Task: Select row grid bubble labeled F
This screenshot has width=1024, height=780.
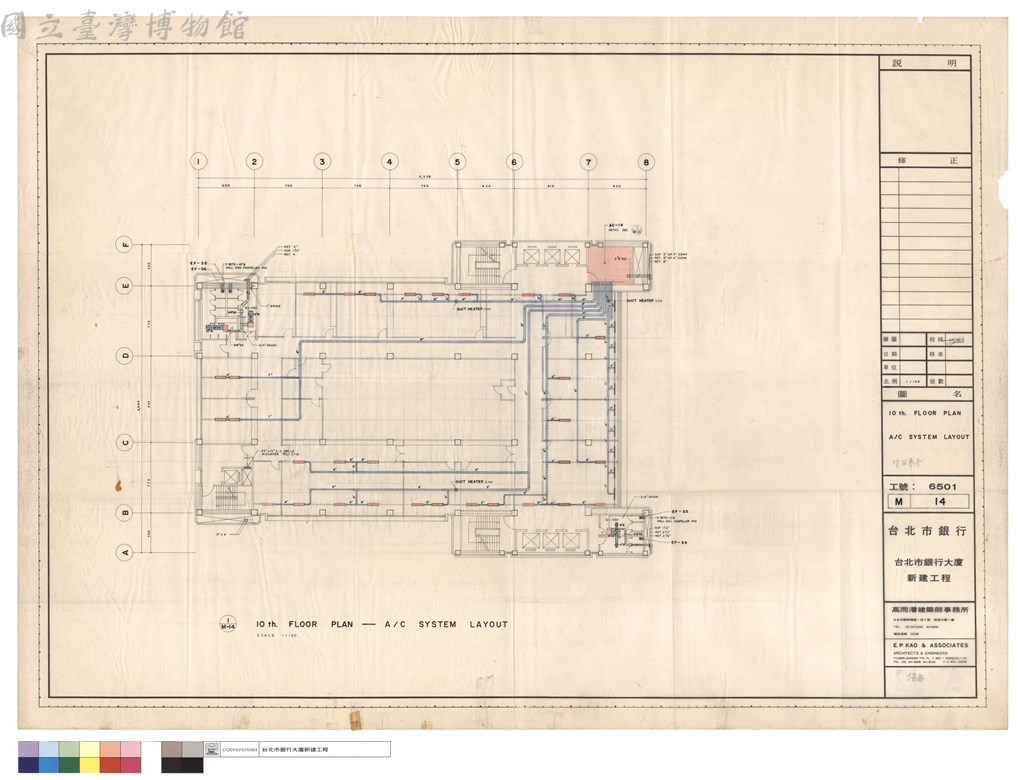Action: coord(125,245)
